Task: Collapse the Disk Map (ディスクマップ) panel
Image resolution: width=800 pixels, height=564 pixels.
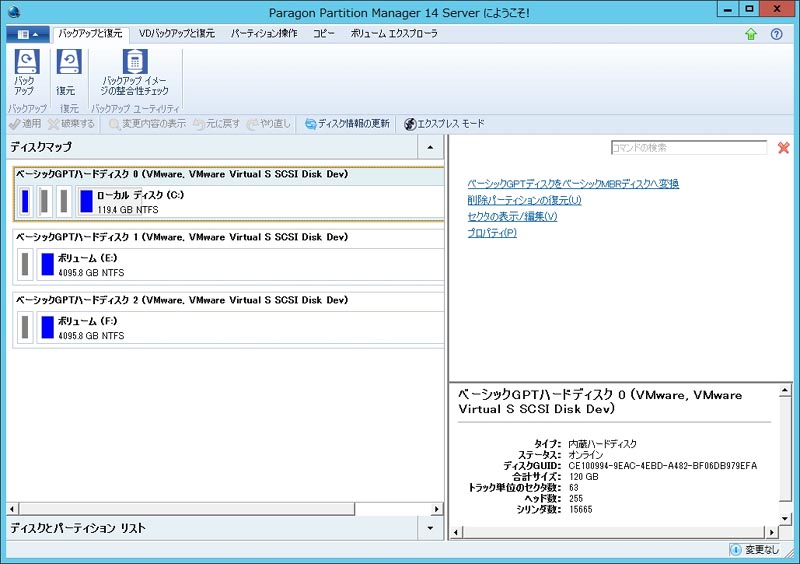Action: pos(430,147)
